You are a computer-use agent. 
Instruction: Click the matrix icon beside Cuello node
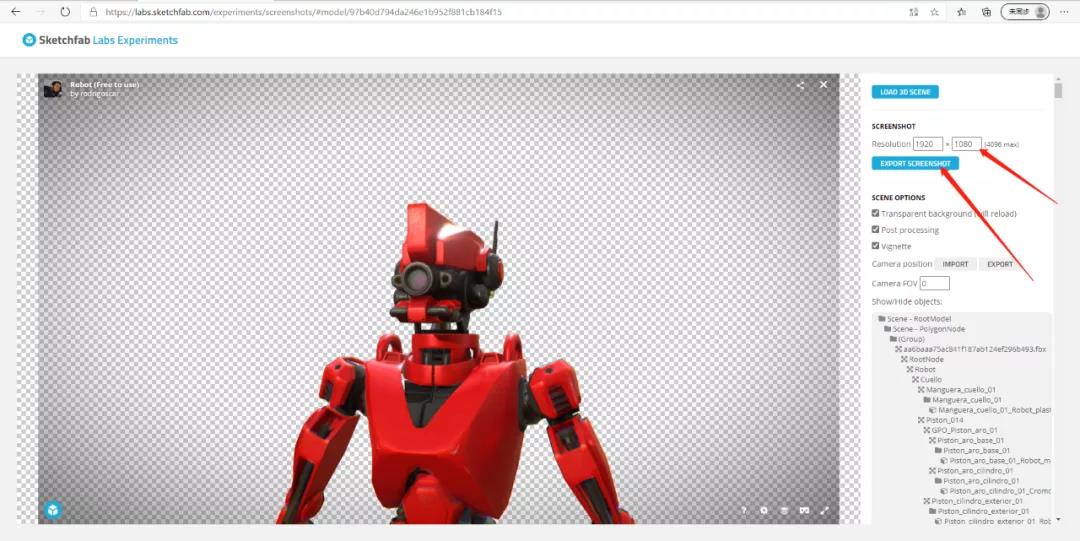915,380
